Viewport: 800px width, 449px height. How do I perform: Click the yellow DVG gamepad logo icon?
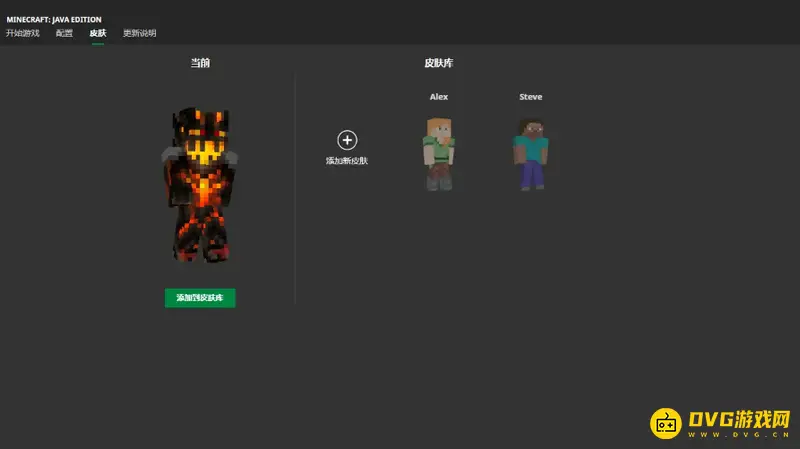click(666, 423)
